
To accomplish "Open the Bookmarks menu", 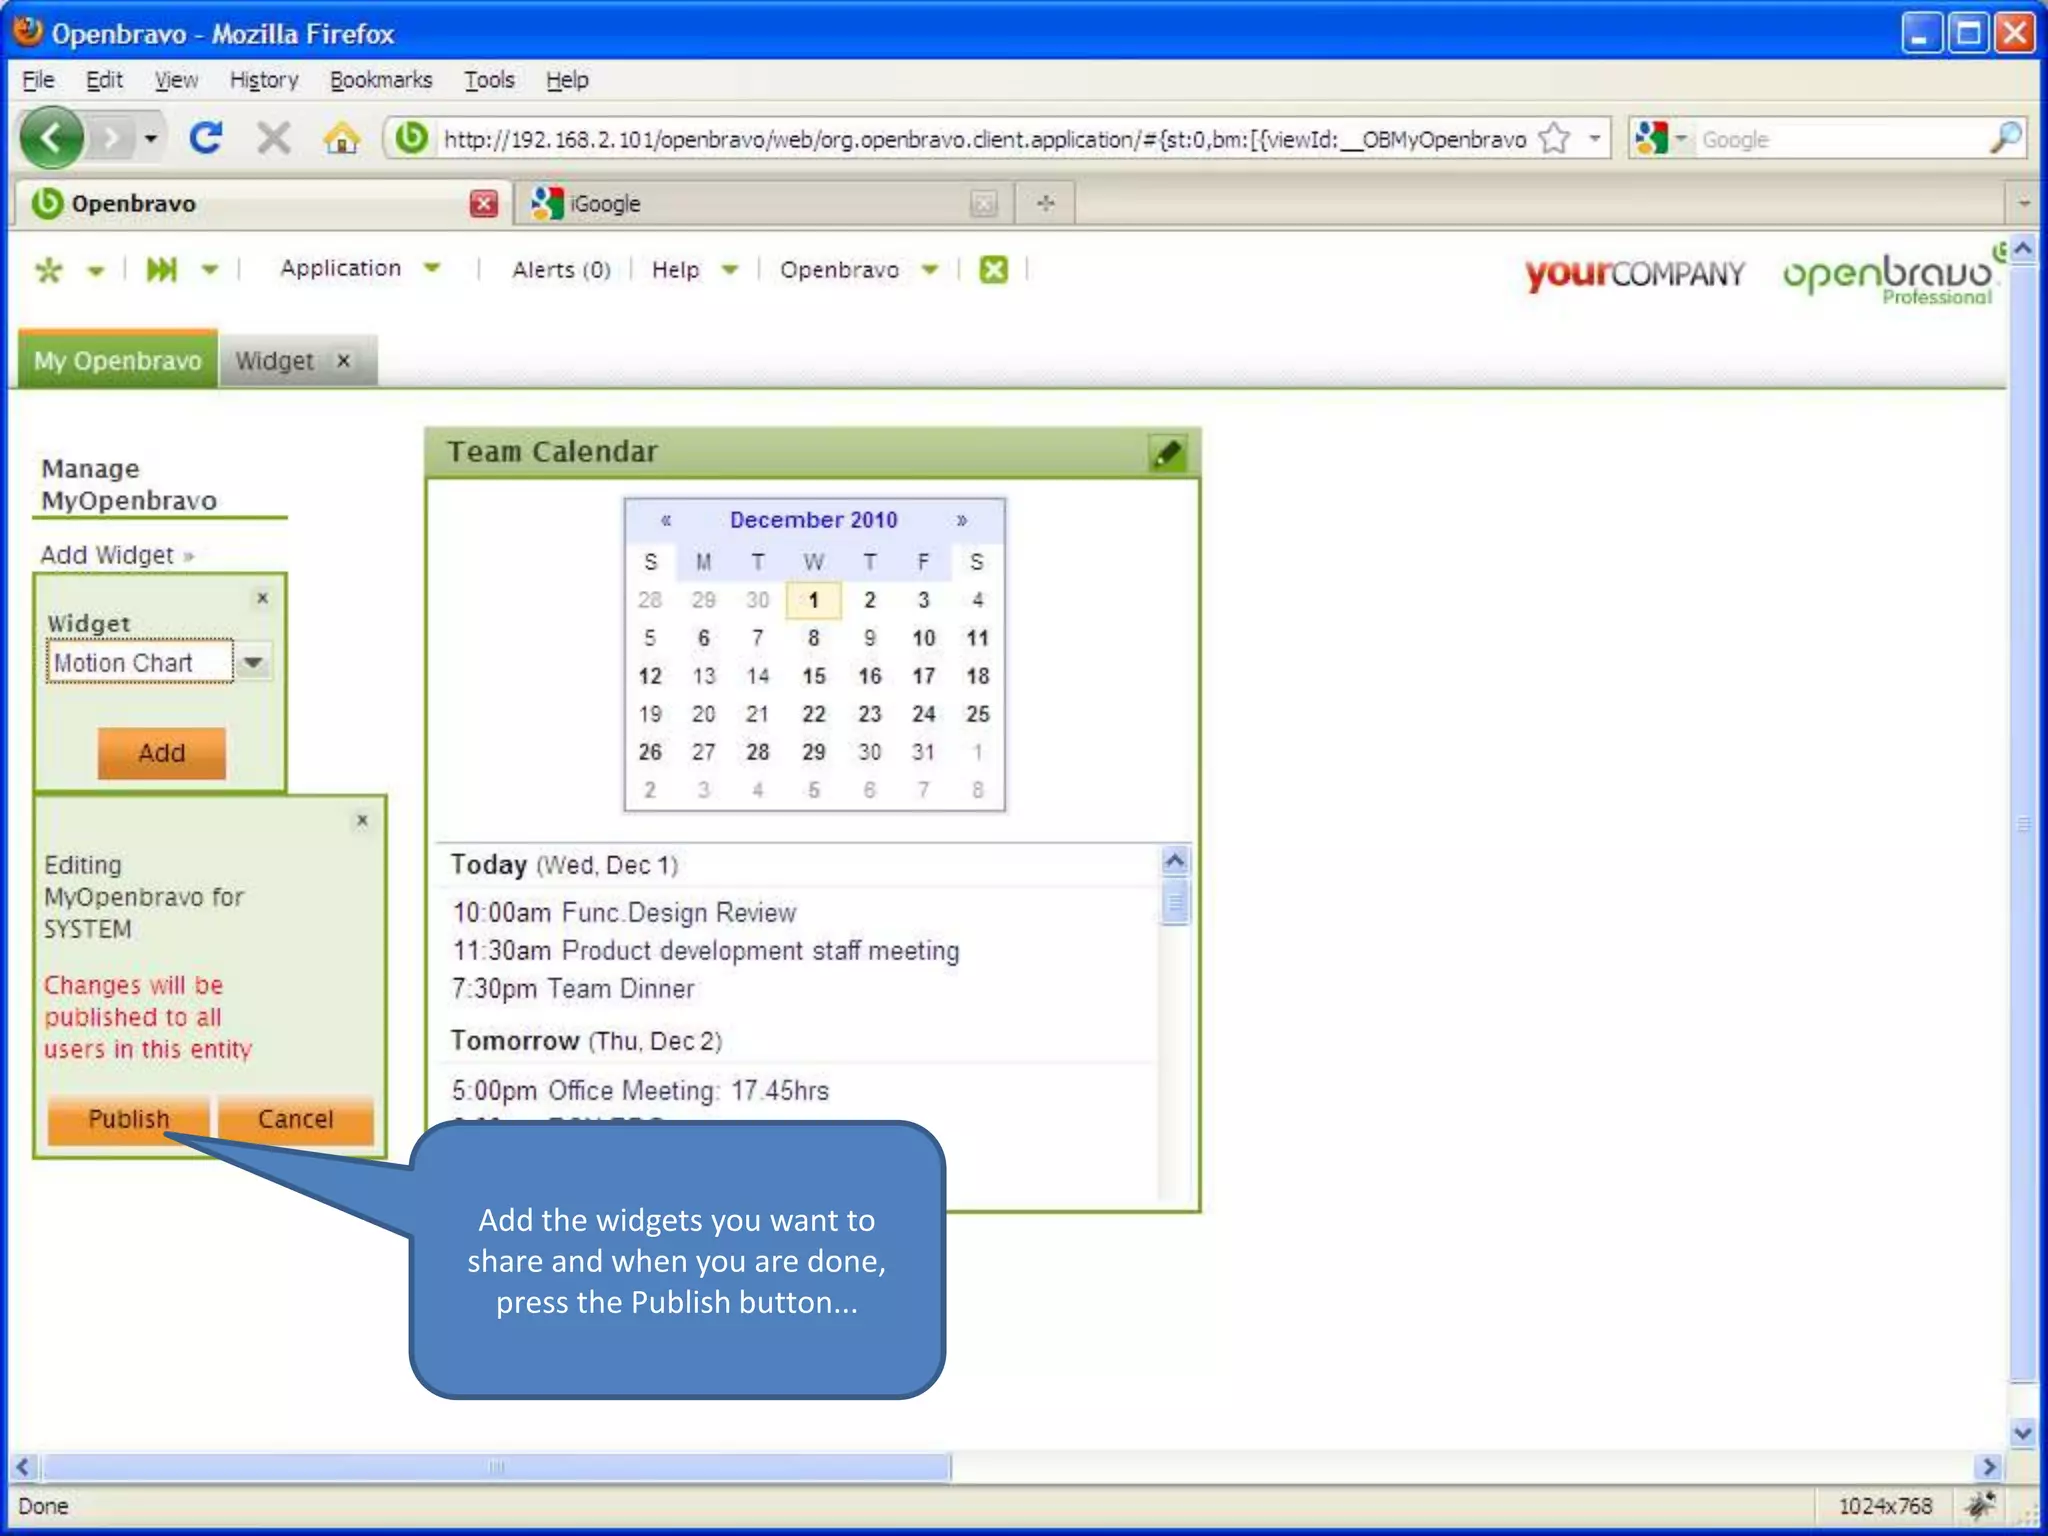I will 381,80.
